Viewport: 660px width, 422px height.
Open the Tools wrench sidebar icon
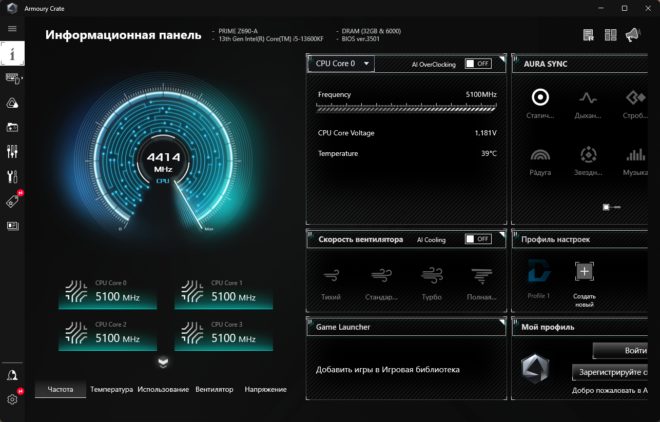coord(12,176)
